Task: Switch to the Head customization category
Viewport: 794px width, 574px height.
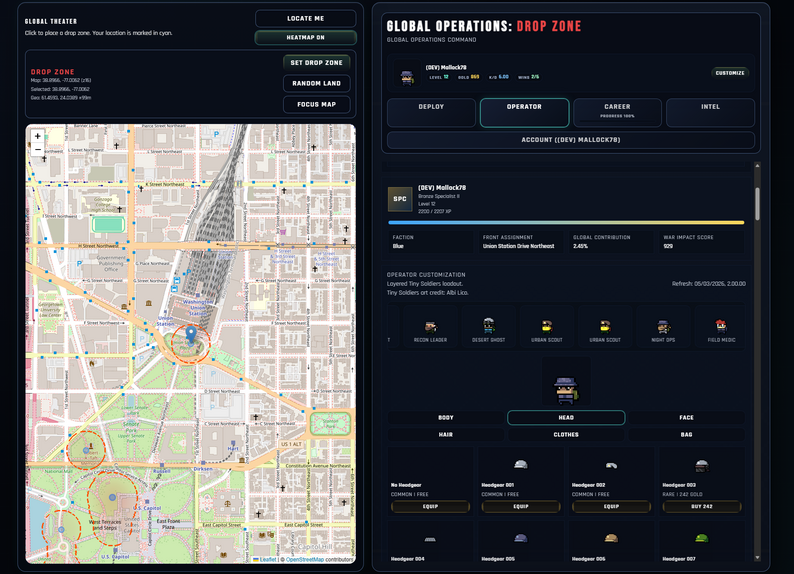Action: click(x=566, y=418)
